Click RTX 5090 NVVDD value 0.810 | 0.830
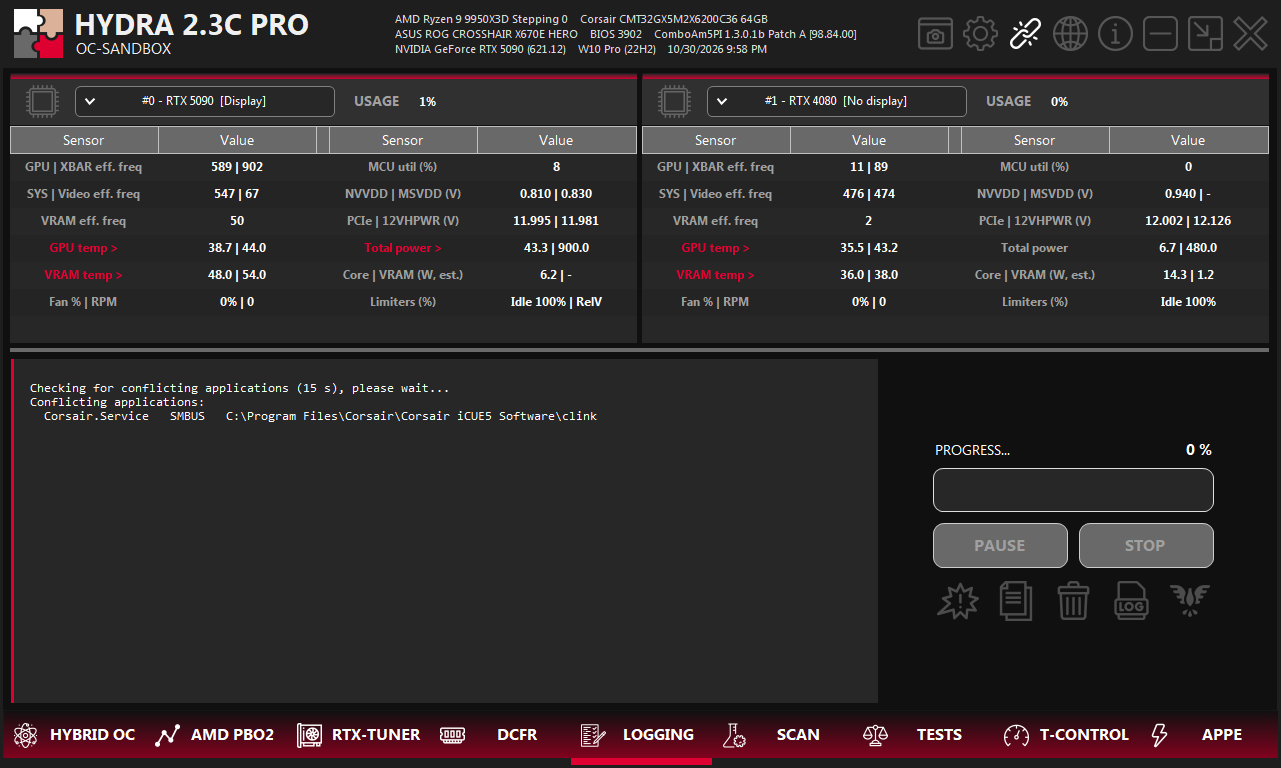The width and height of the screenshot is (1281, 768). (556, 194)
